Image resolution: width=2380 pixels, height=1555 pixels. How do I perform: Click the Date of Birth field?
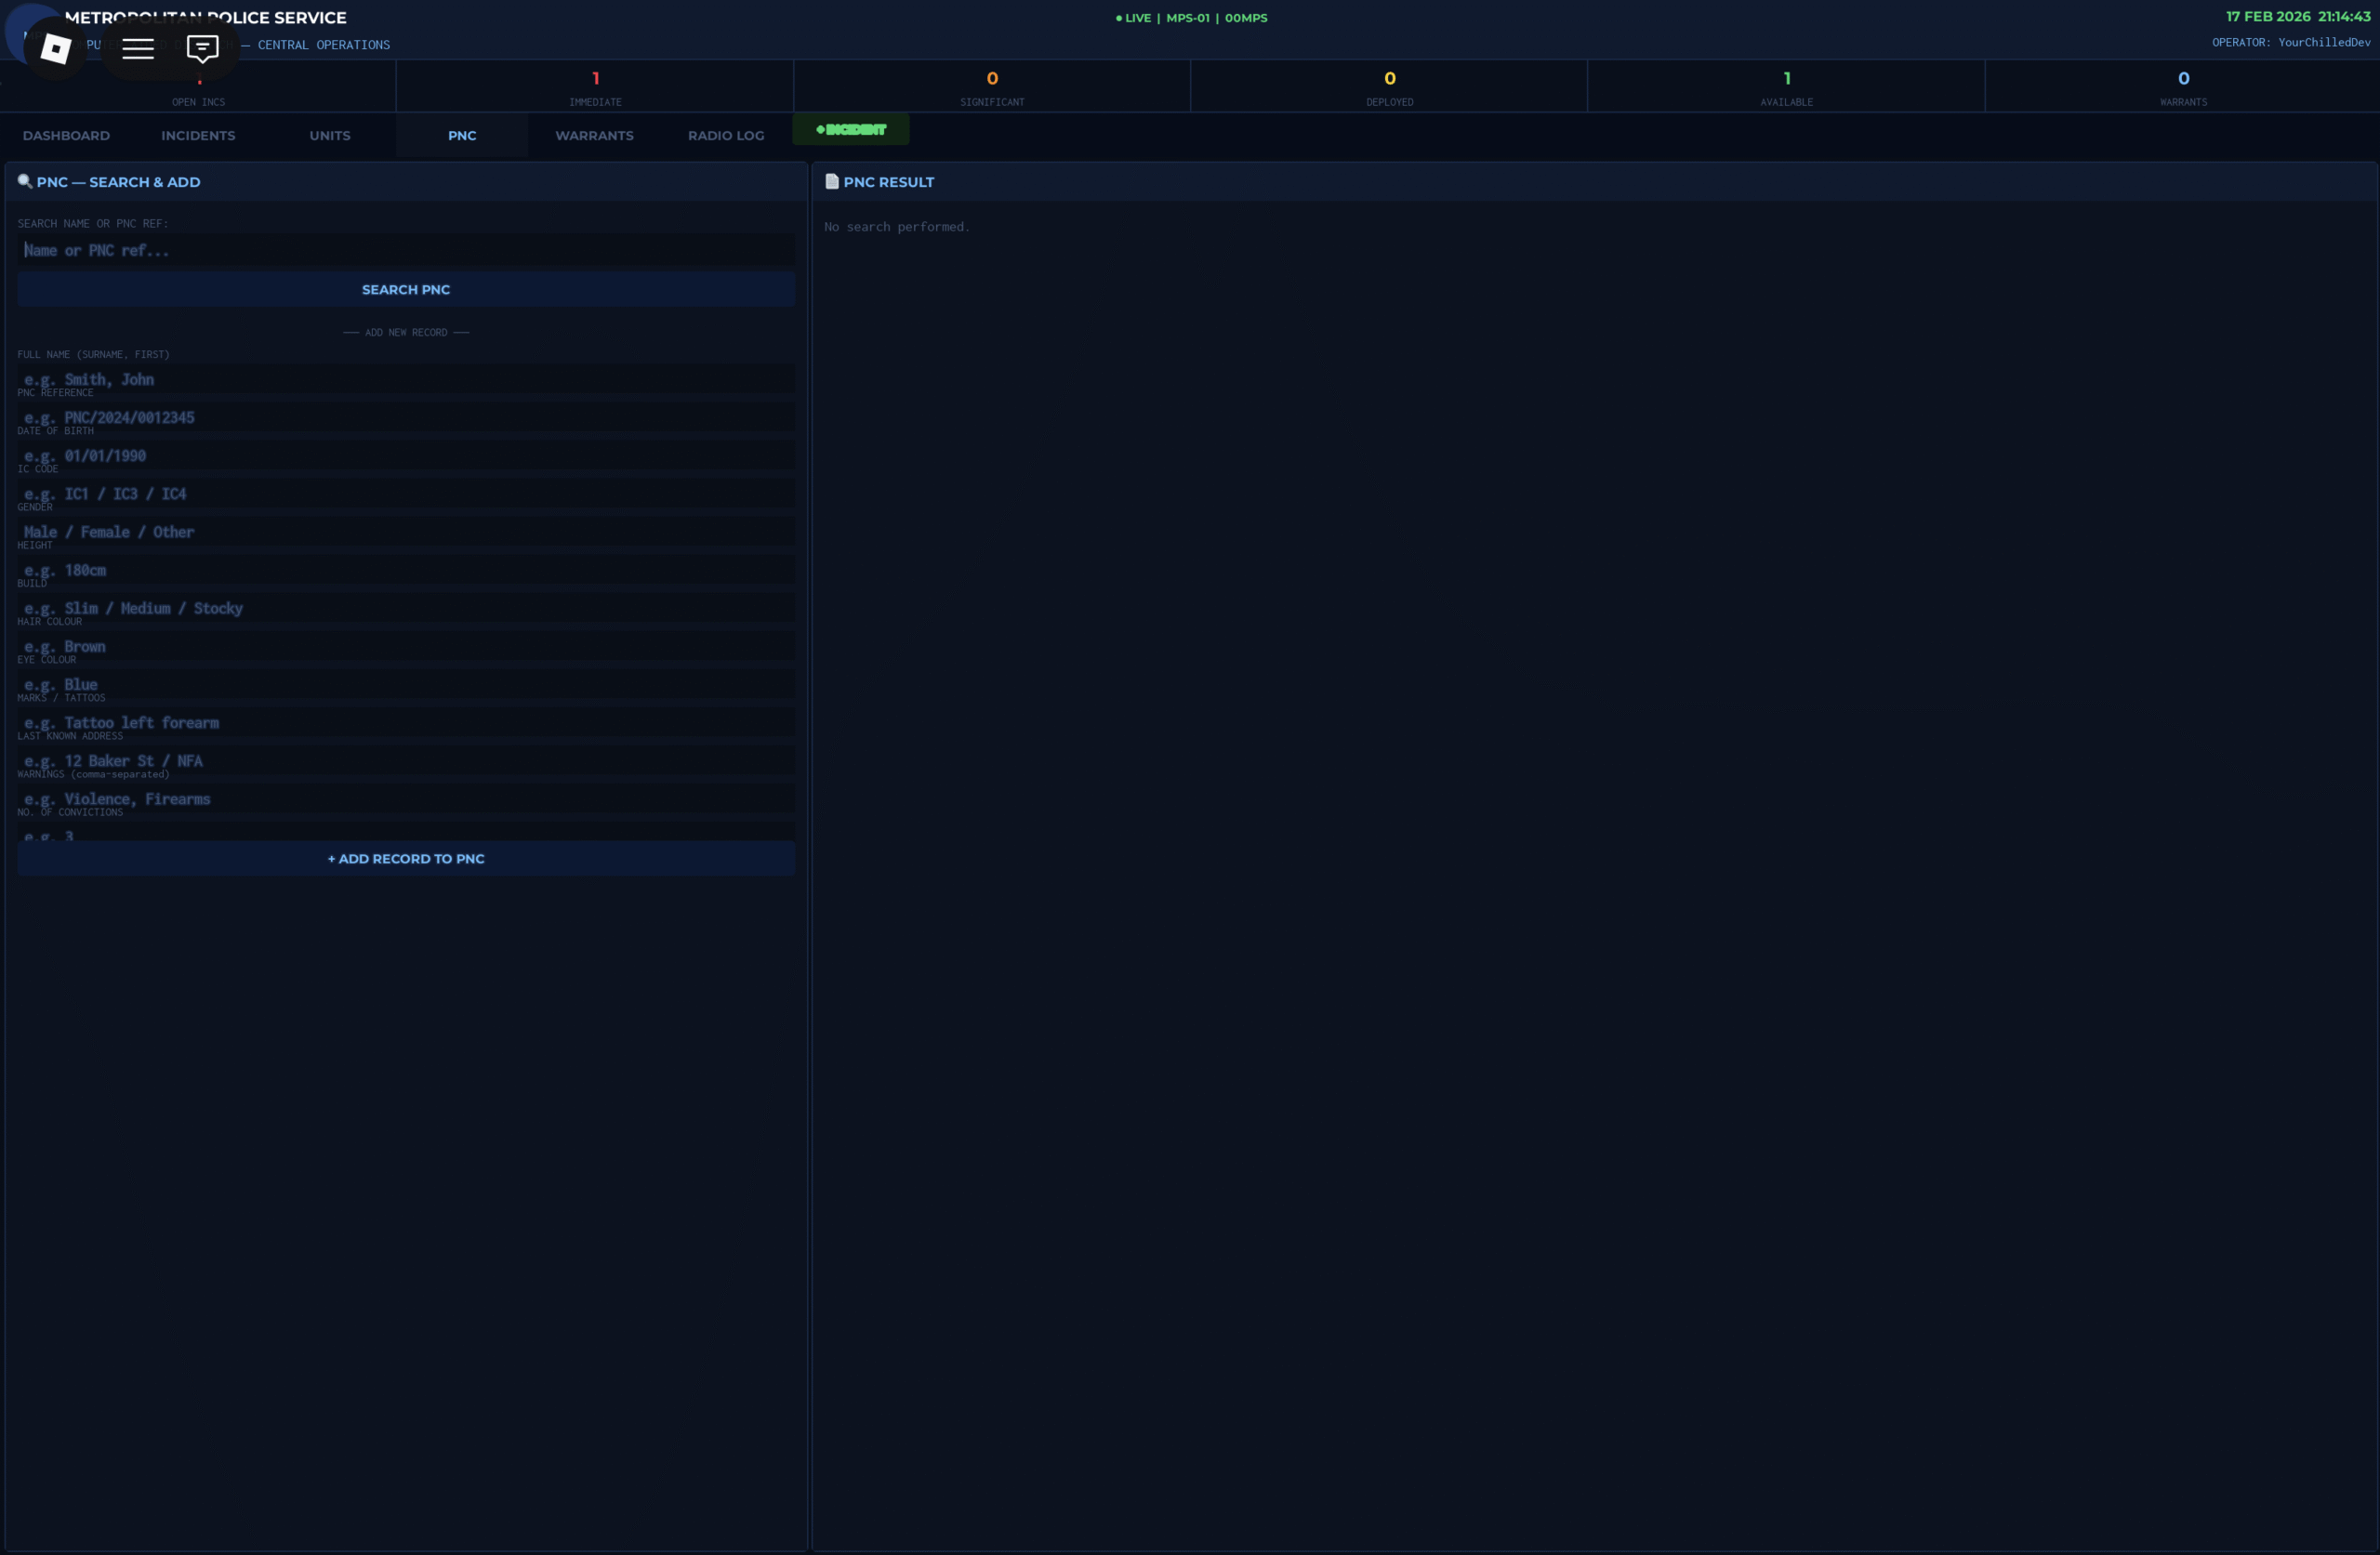pos(406,456)
